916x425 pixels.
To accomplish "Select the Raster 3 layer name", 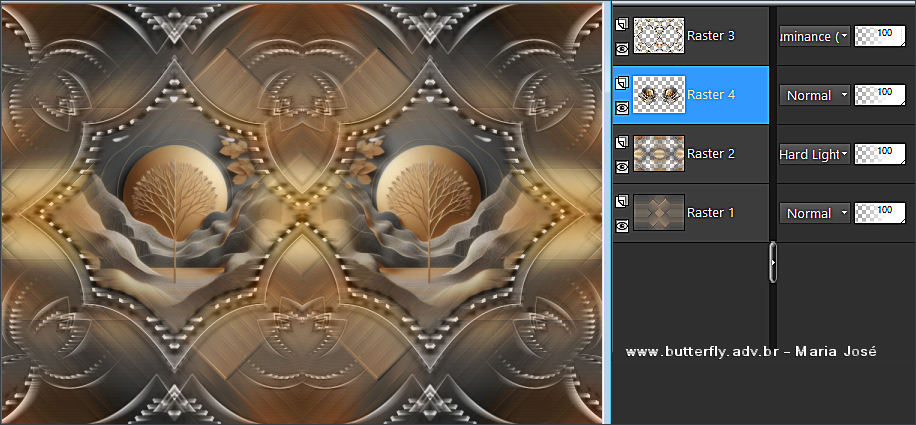I will 711,36.
